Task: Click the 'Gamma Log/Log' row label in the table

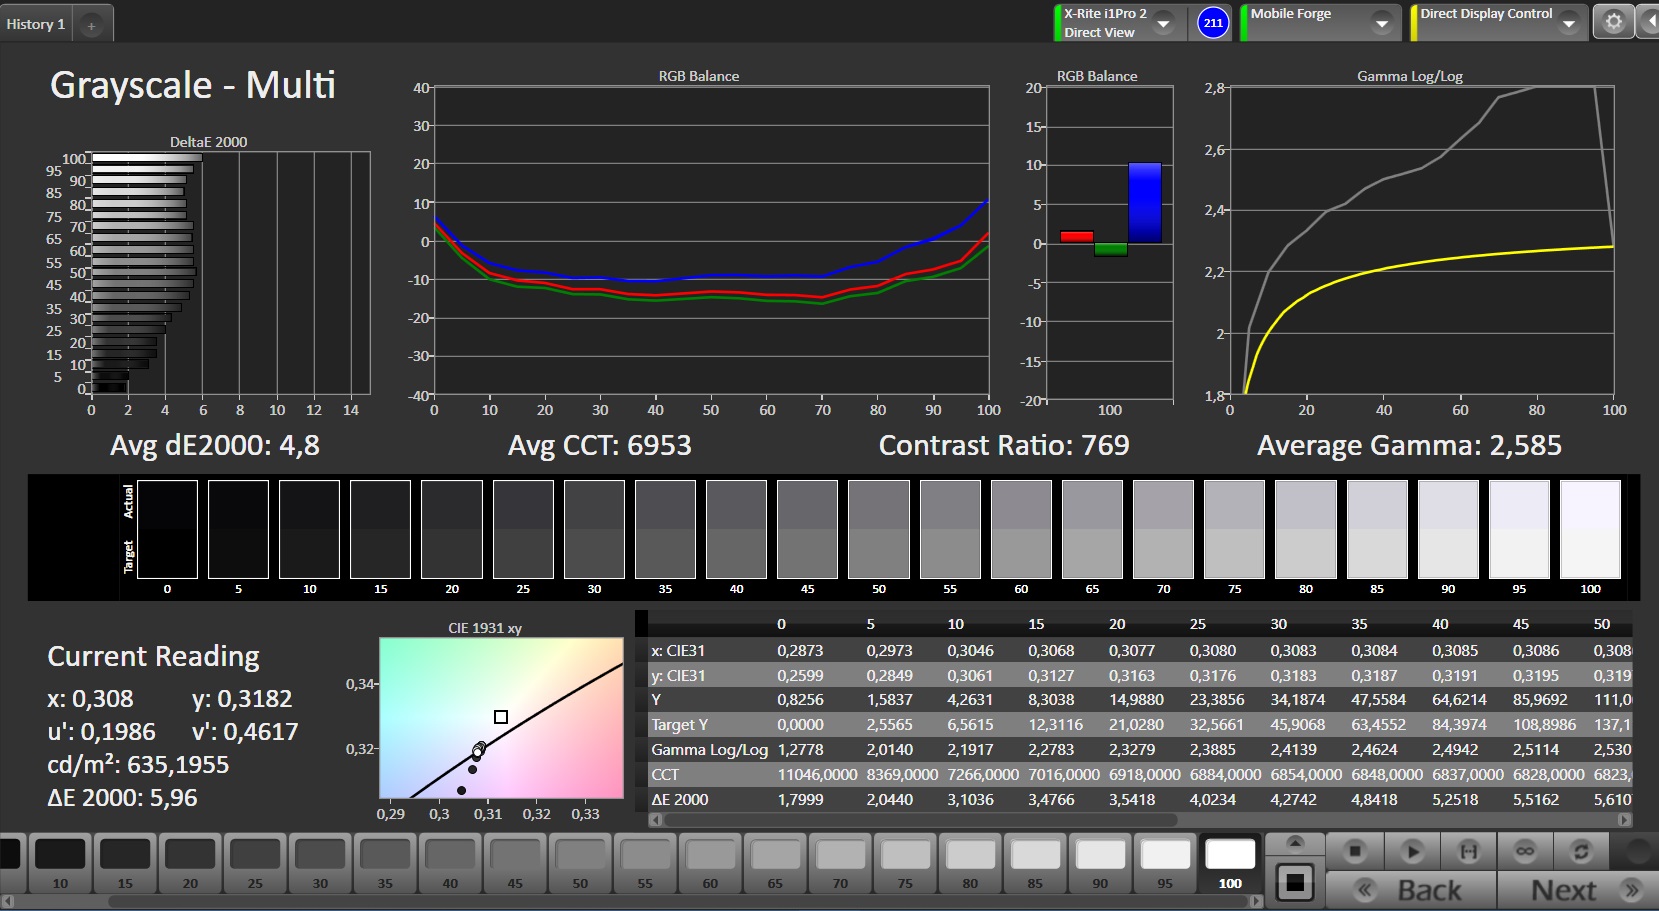Action: pos(709,750)
